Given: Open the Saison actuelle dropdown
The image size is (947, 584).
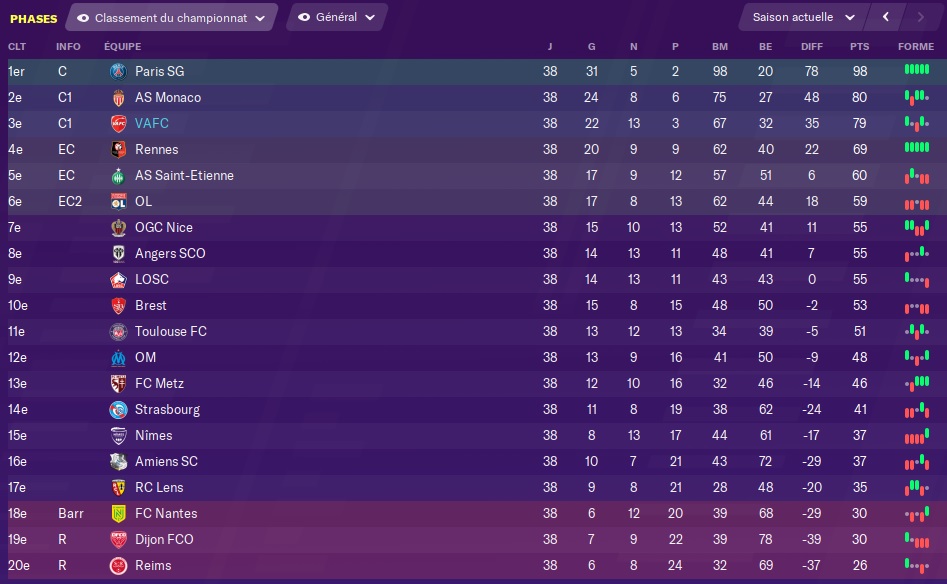Looking at the screenshot, I should [803, 17].
